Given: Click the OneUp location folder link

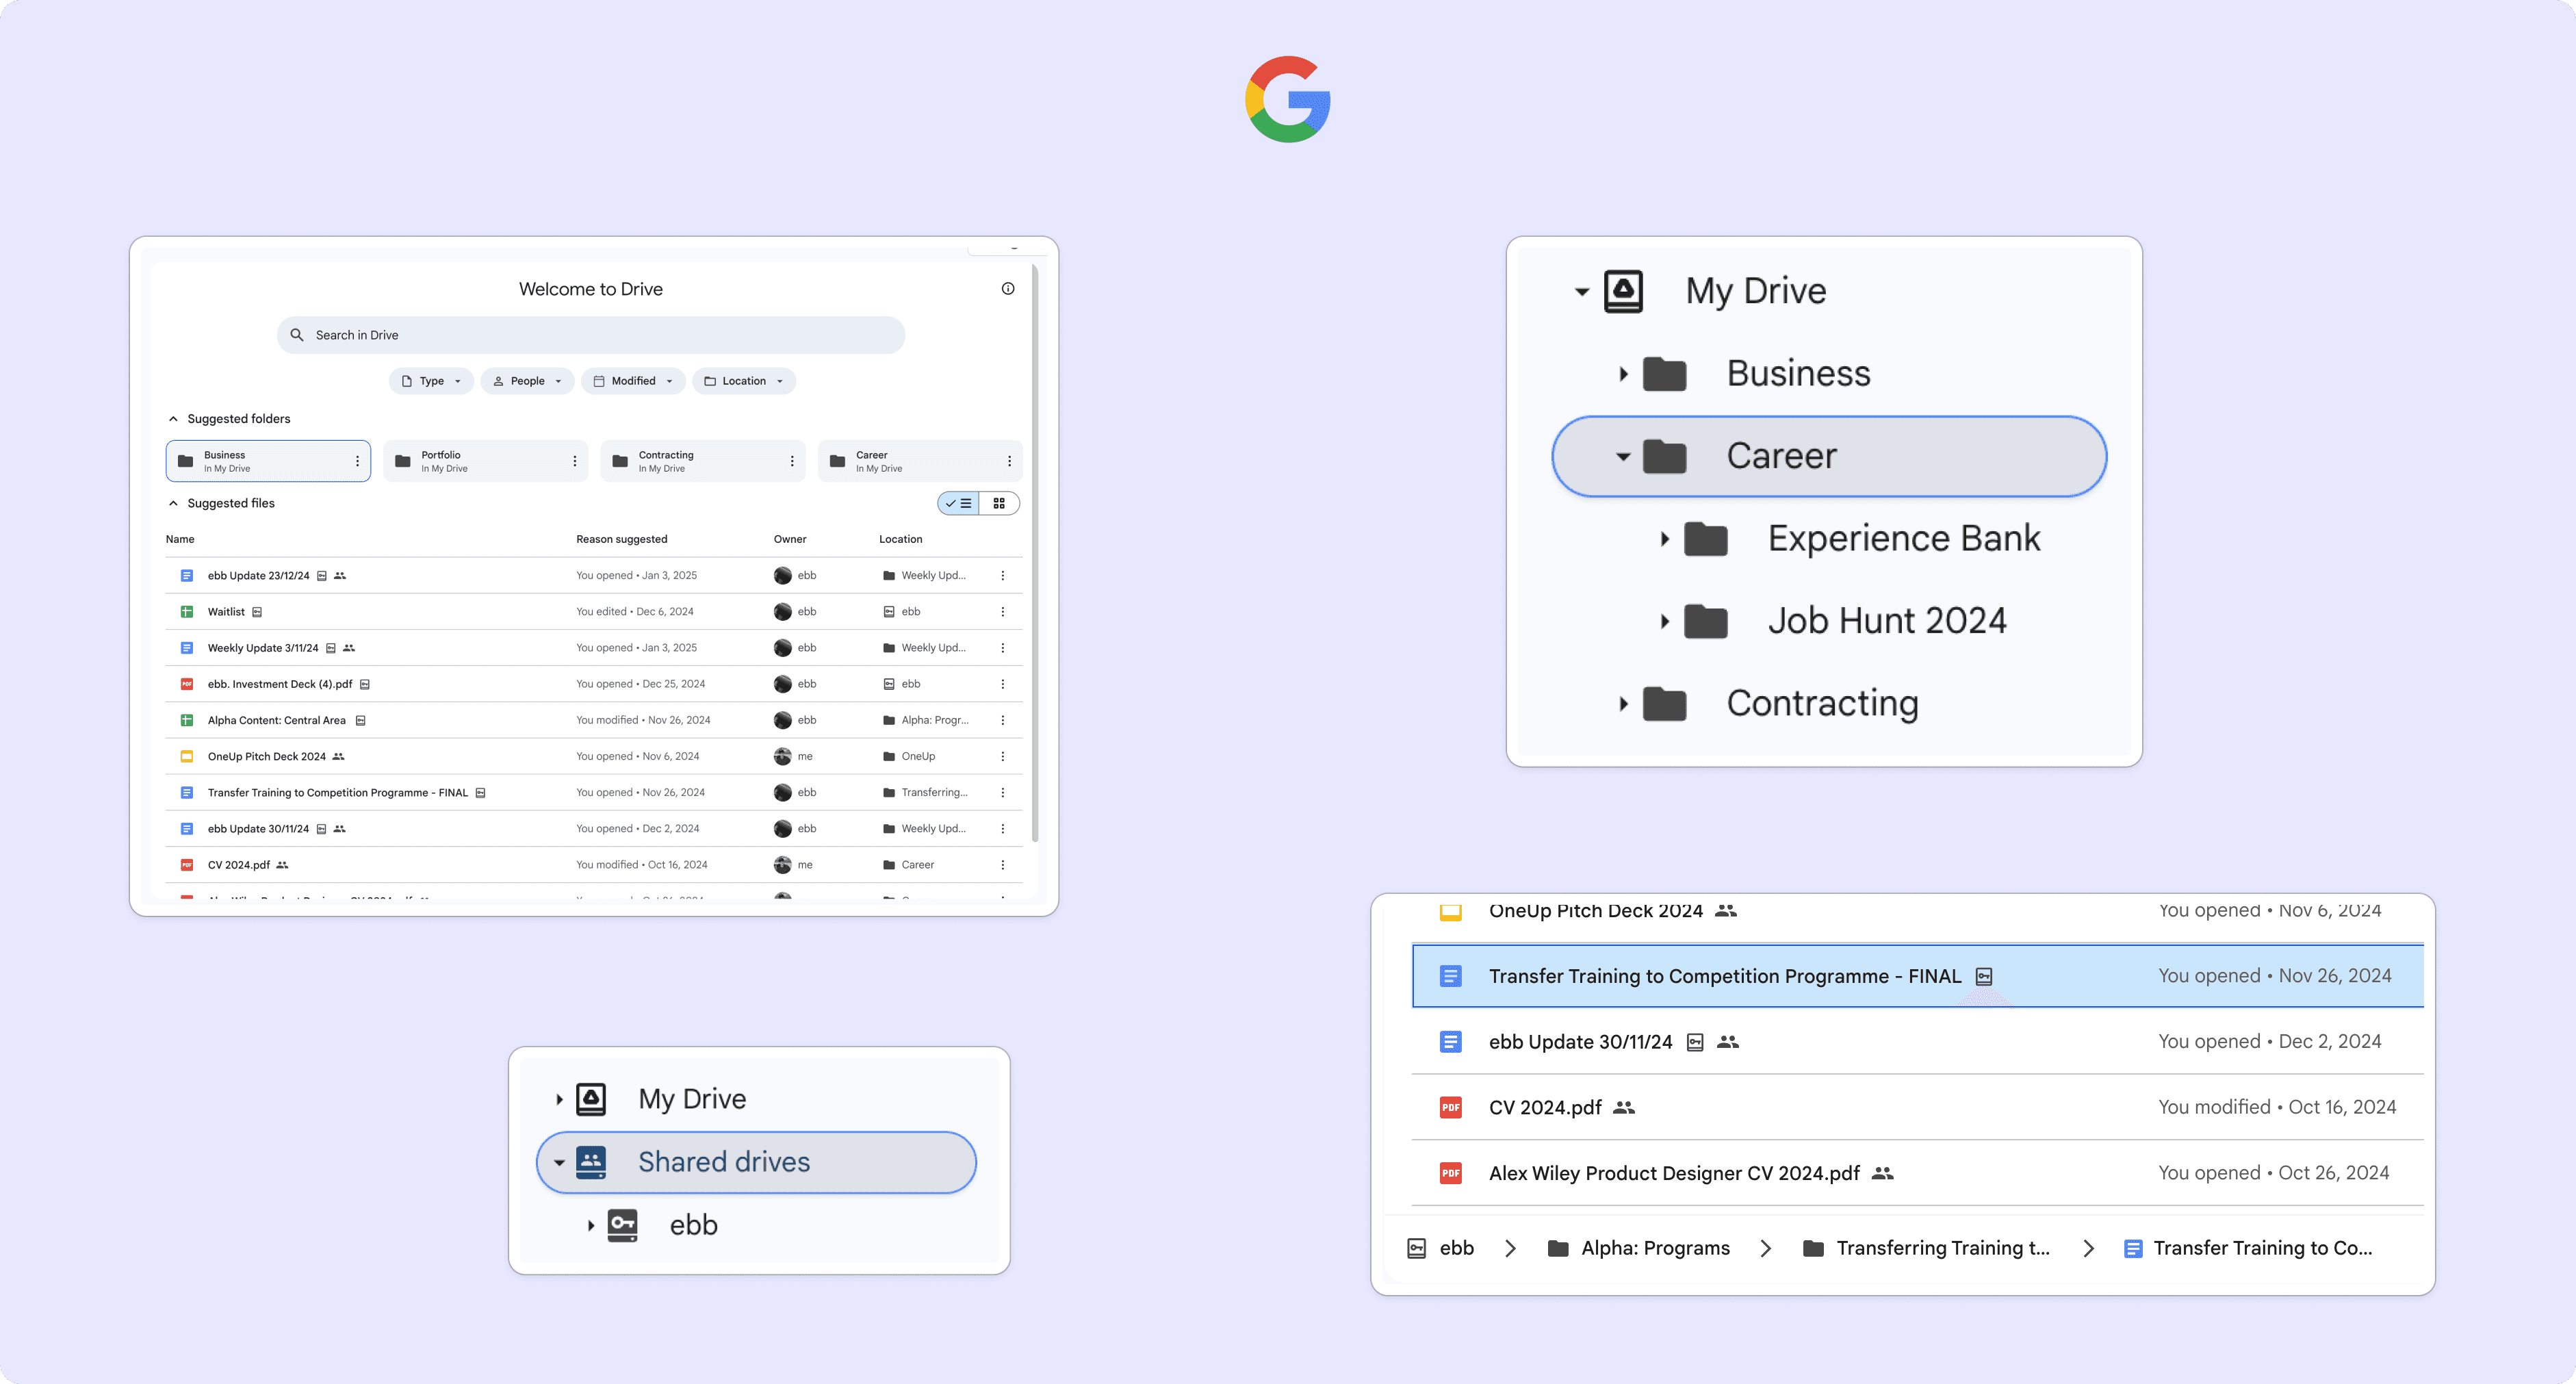Looking at the screenshot, I should click(x=909, y=756).
